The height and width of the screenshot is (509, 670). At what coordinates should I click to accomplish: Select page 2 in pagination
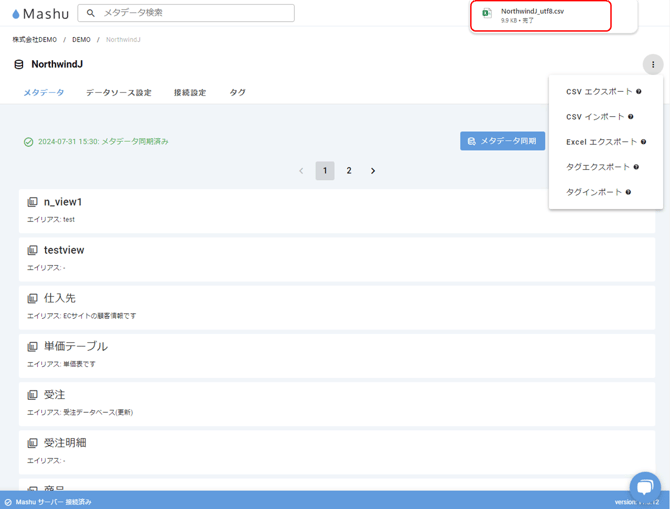click(349, 171)
